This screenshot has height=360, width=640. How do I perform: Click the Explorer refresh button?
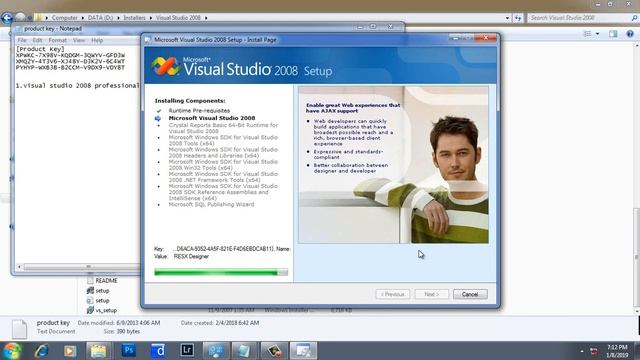518,18
